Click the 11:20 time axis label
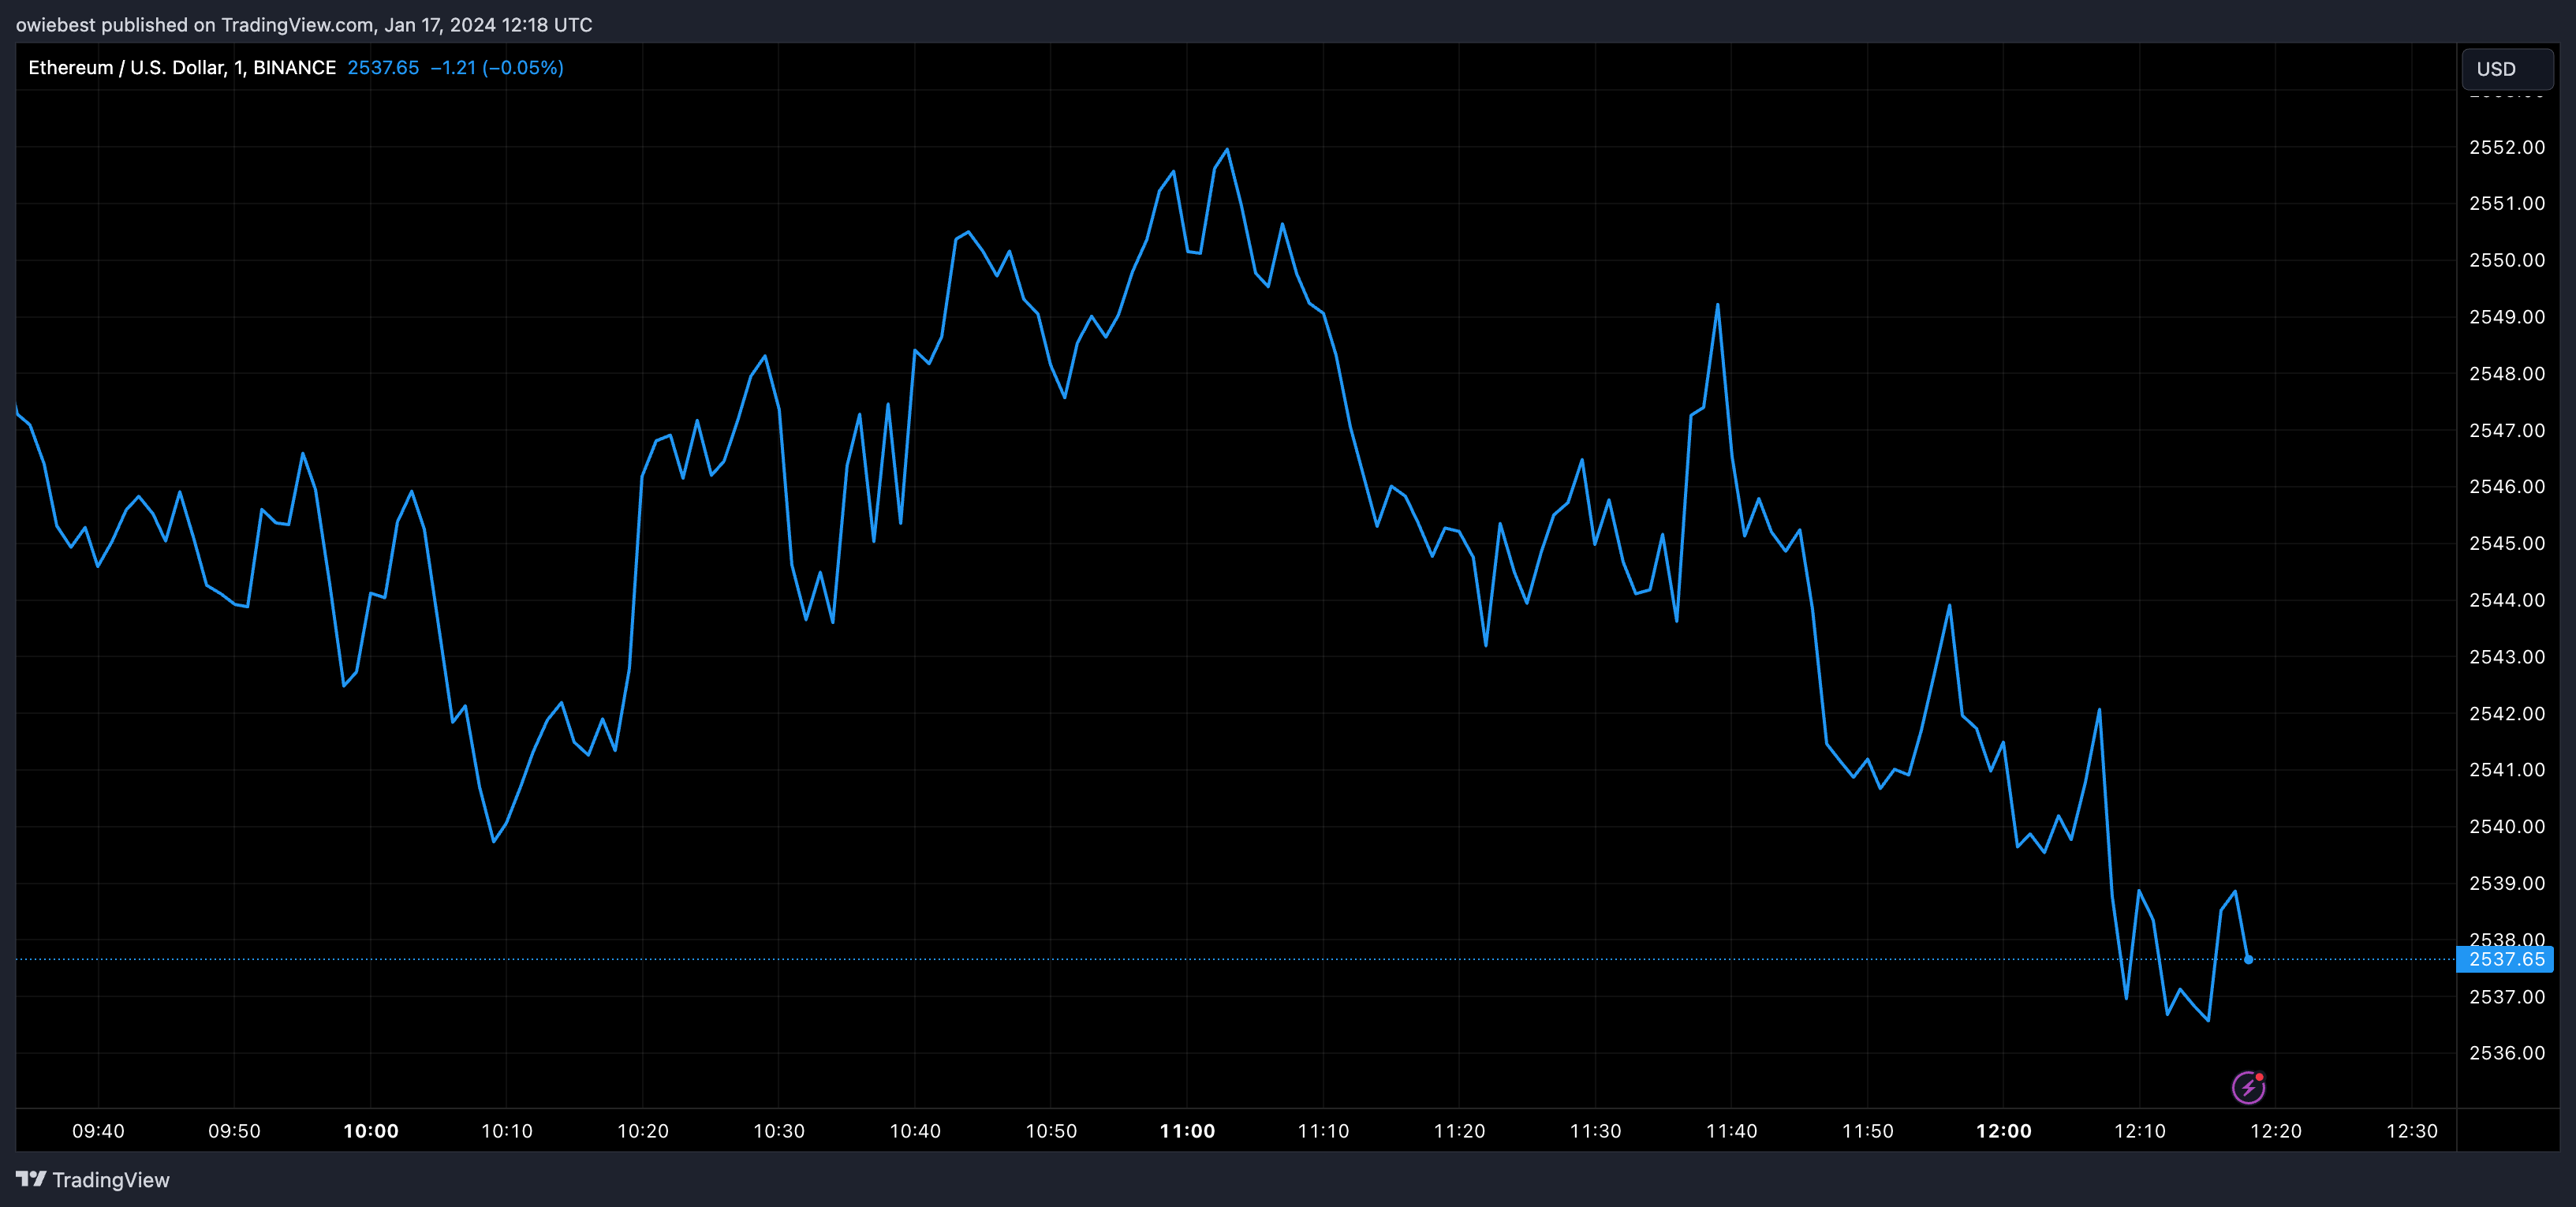Image resolution: width=2576 pixels, height=1207 pixels. (x=1459, y=1131)
